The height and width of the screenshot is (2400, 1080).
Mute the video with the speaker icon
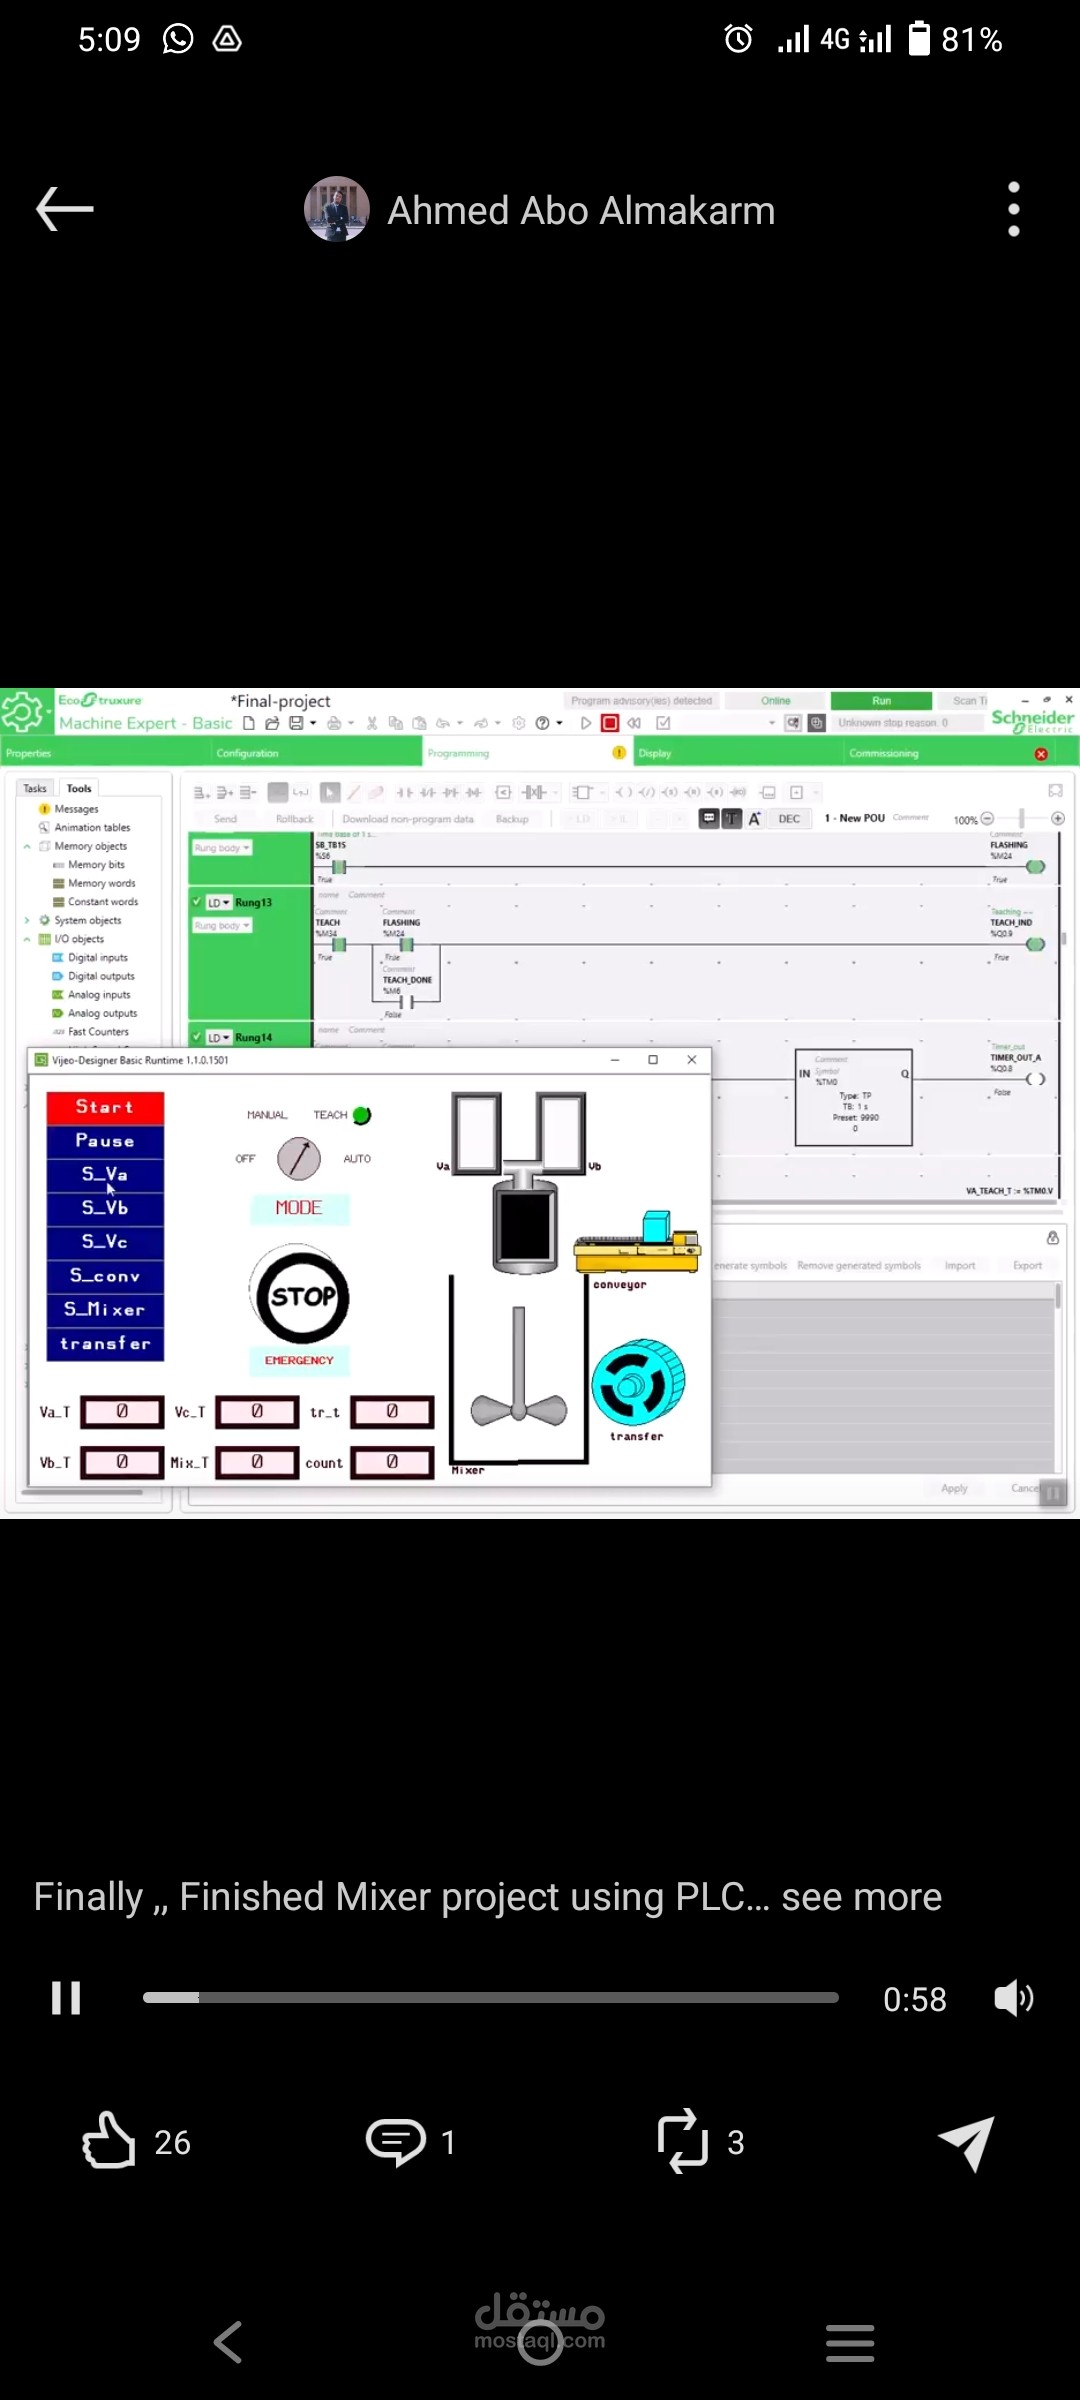pos(1014,1998)
